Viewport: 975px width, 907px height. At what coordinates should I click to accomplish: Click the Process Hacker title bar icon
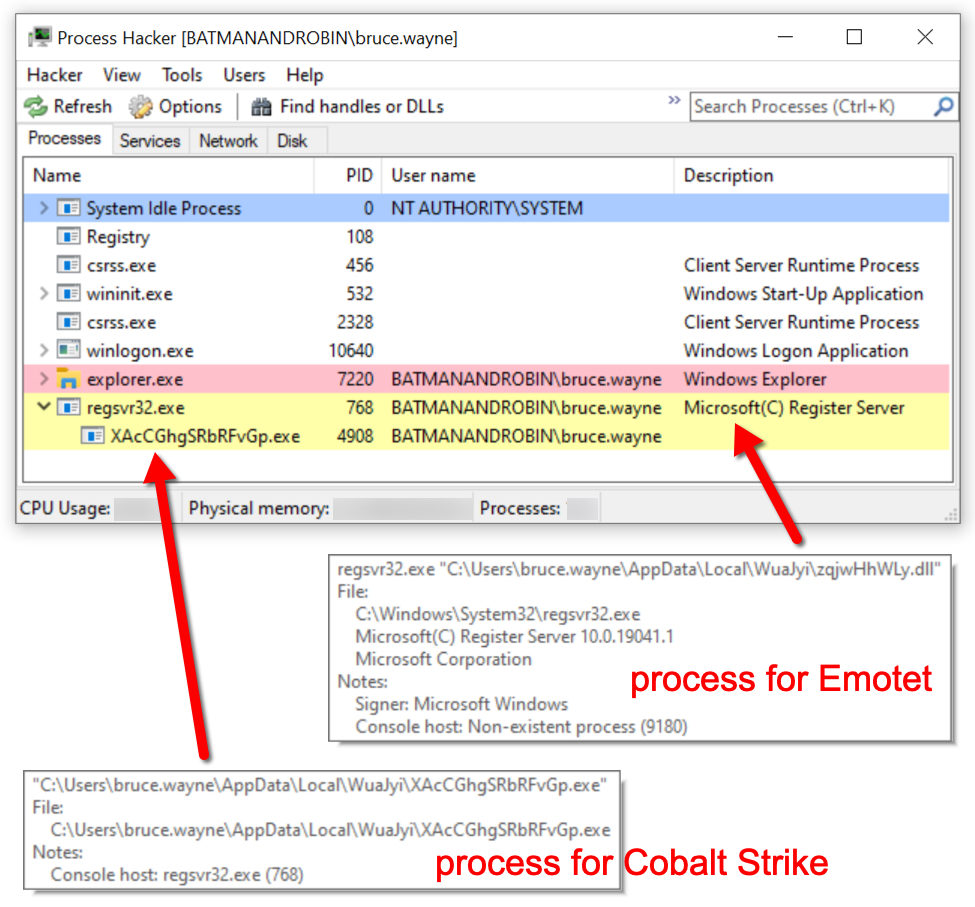tap(40, 37)
